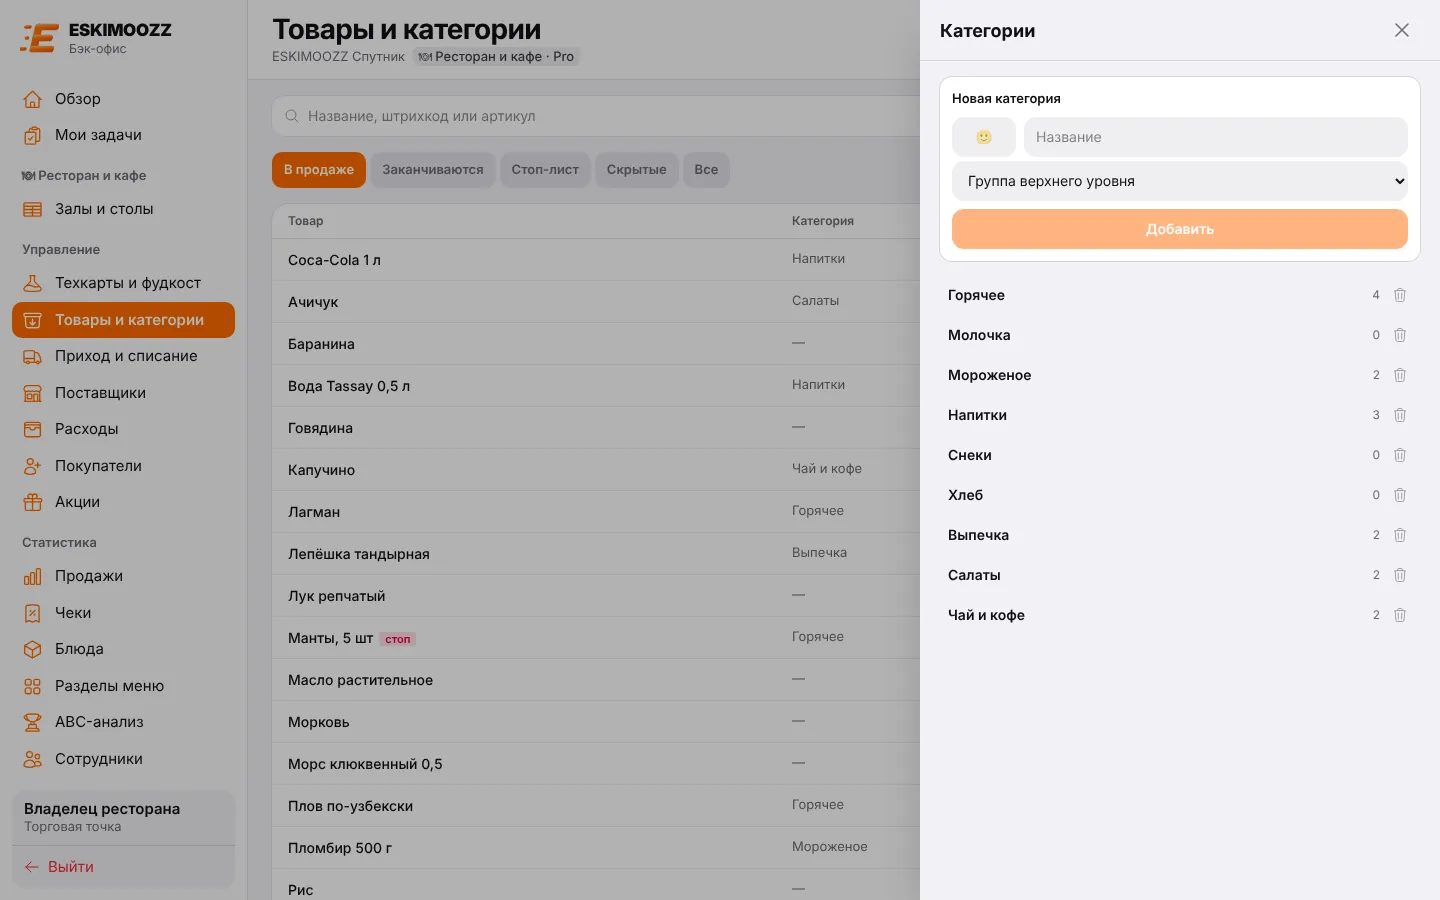Open ABC-анализ statistics page
1440x900 pixels.
[123, 722]
